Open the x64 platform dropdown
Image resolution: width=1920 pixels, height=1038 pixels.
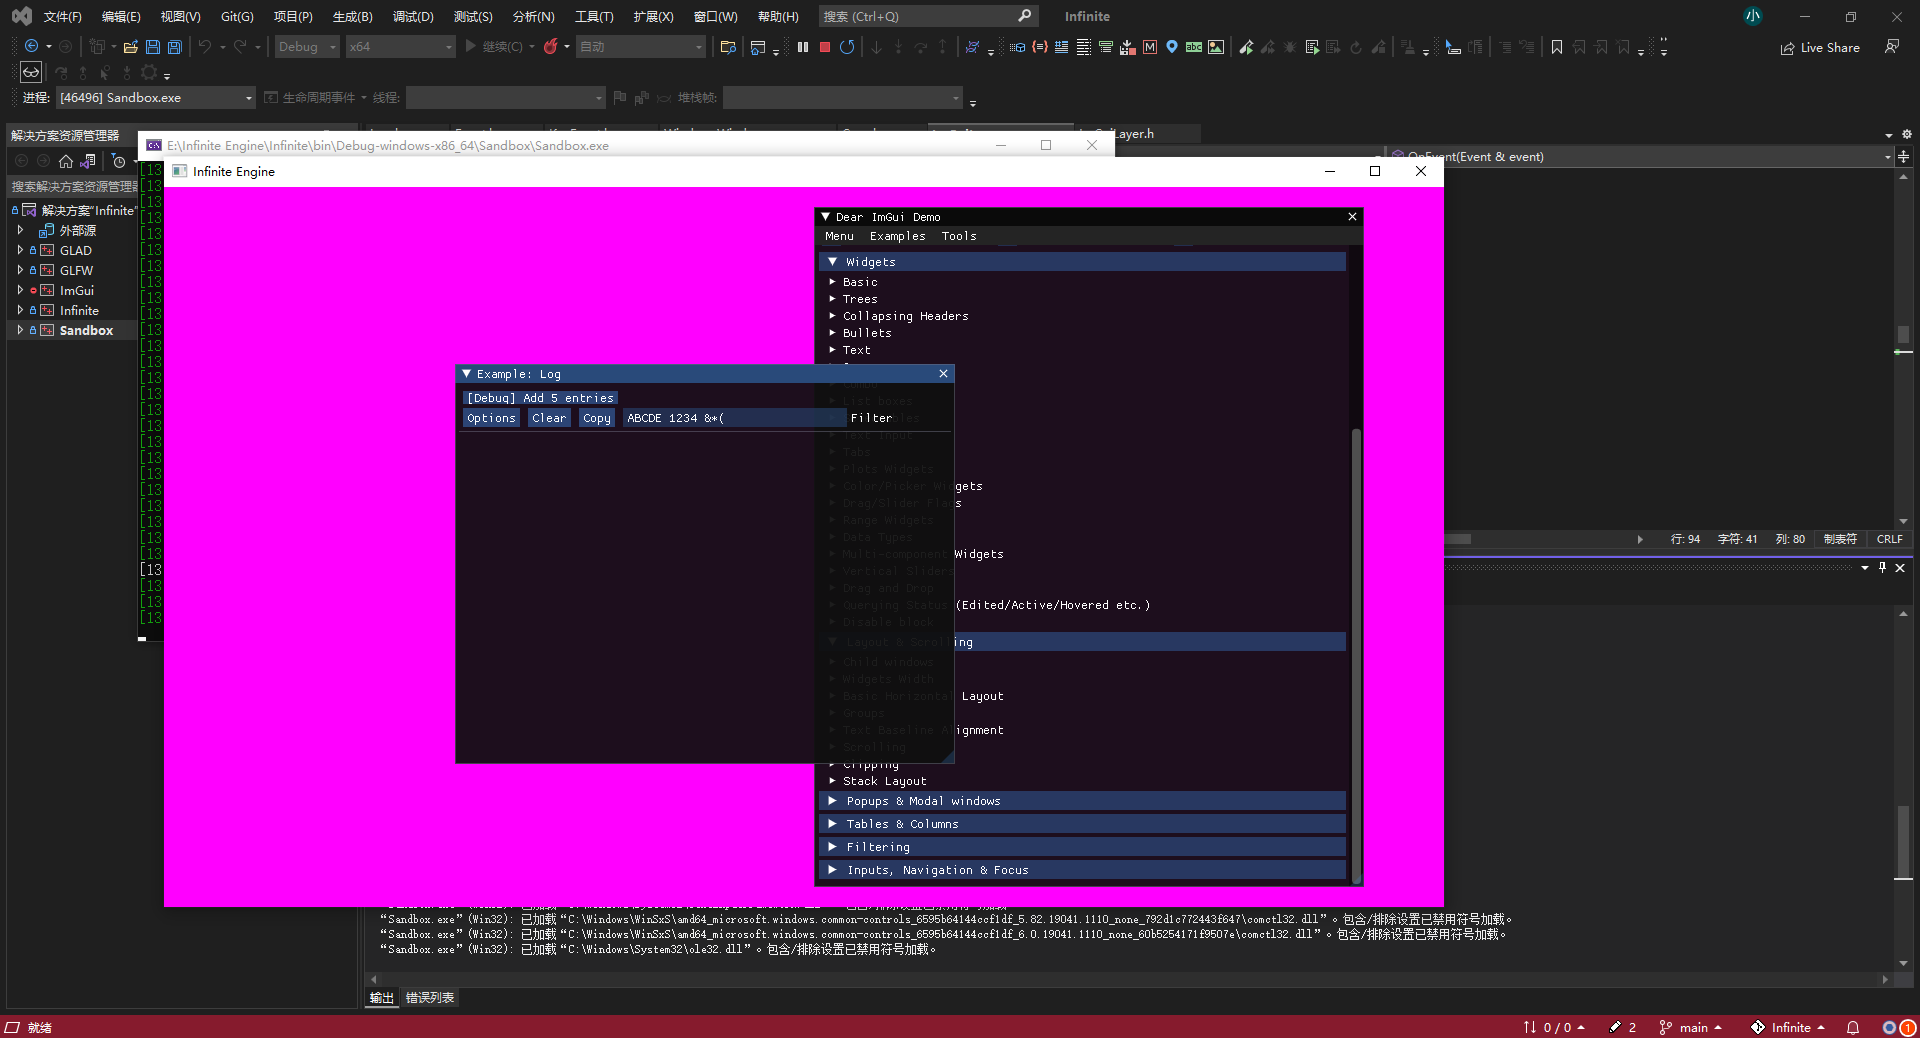(400, 47)
